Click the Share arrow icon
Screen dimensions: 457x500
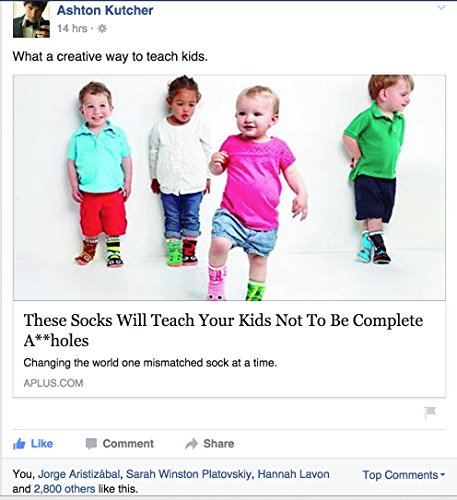191,443
